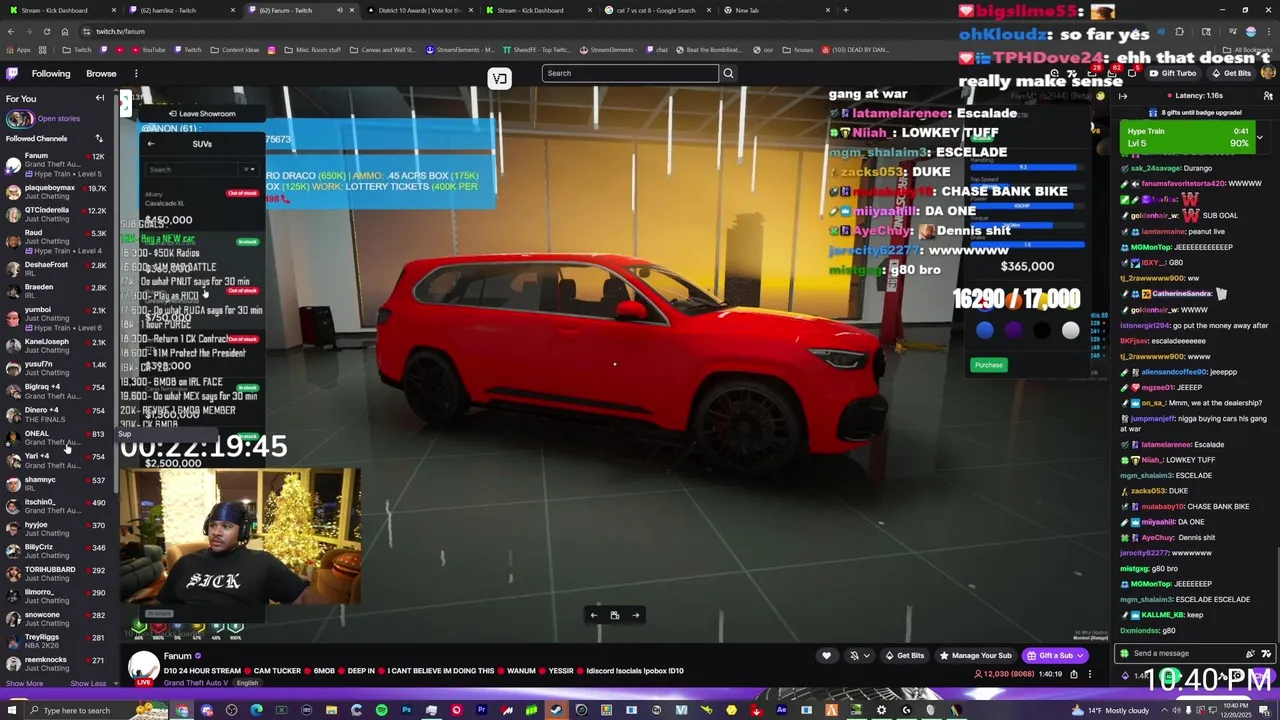1280x720 pixels.
Task: Click the VD extension icon near search
Action: click(499, 78)
